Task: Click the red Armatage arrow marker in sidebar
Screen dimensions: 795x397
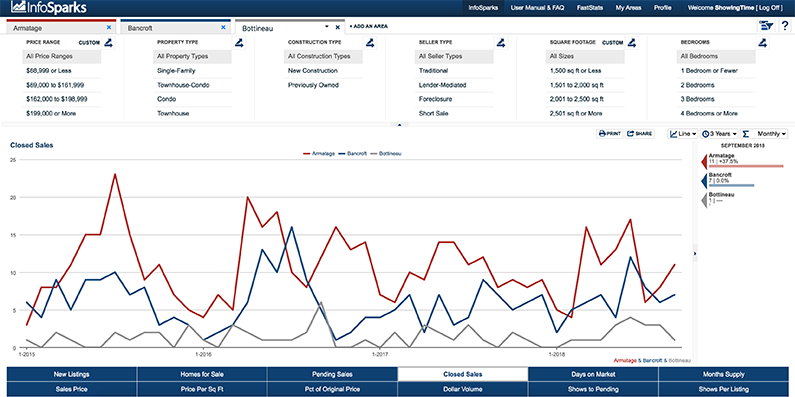Action: (x=704, y=161)
